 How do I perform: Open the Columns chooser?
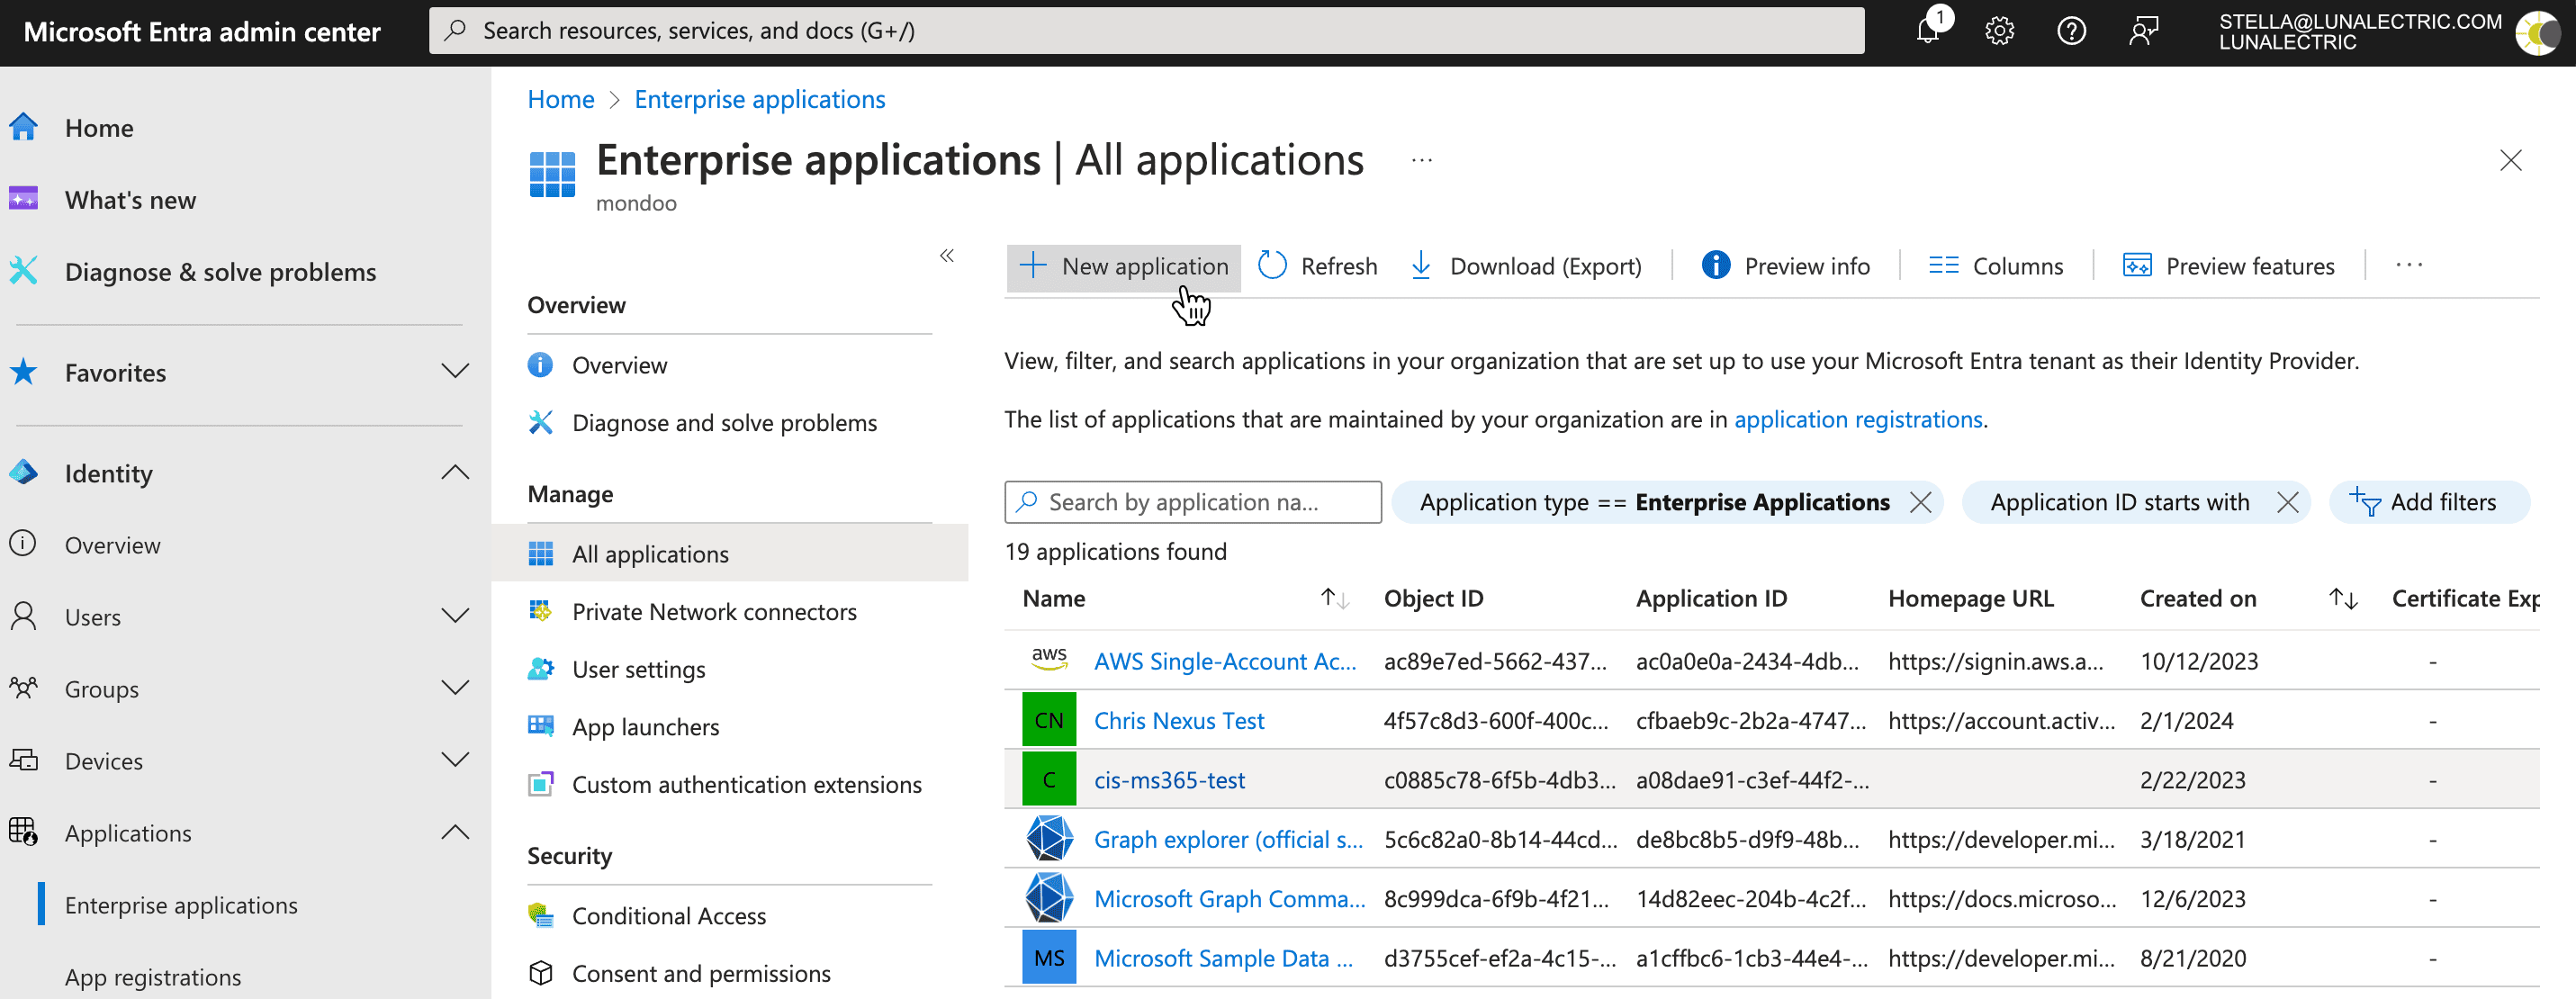point(1996,266)
